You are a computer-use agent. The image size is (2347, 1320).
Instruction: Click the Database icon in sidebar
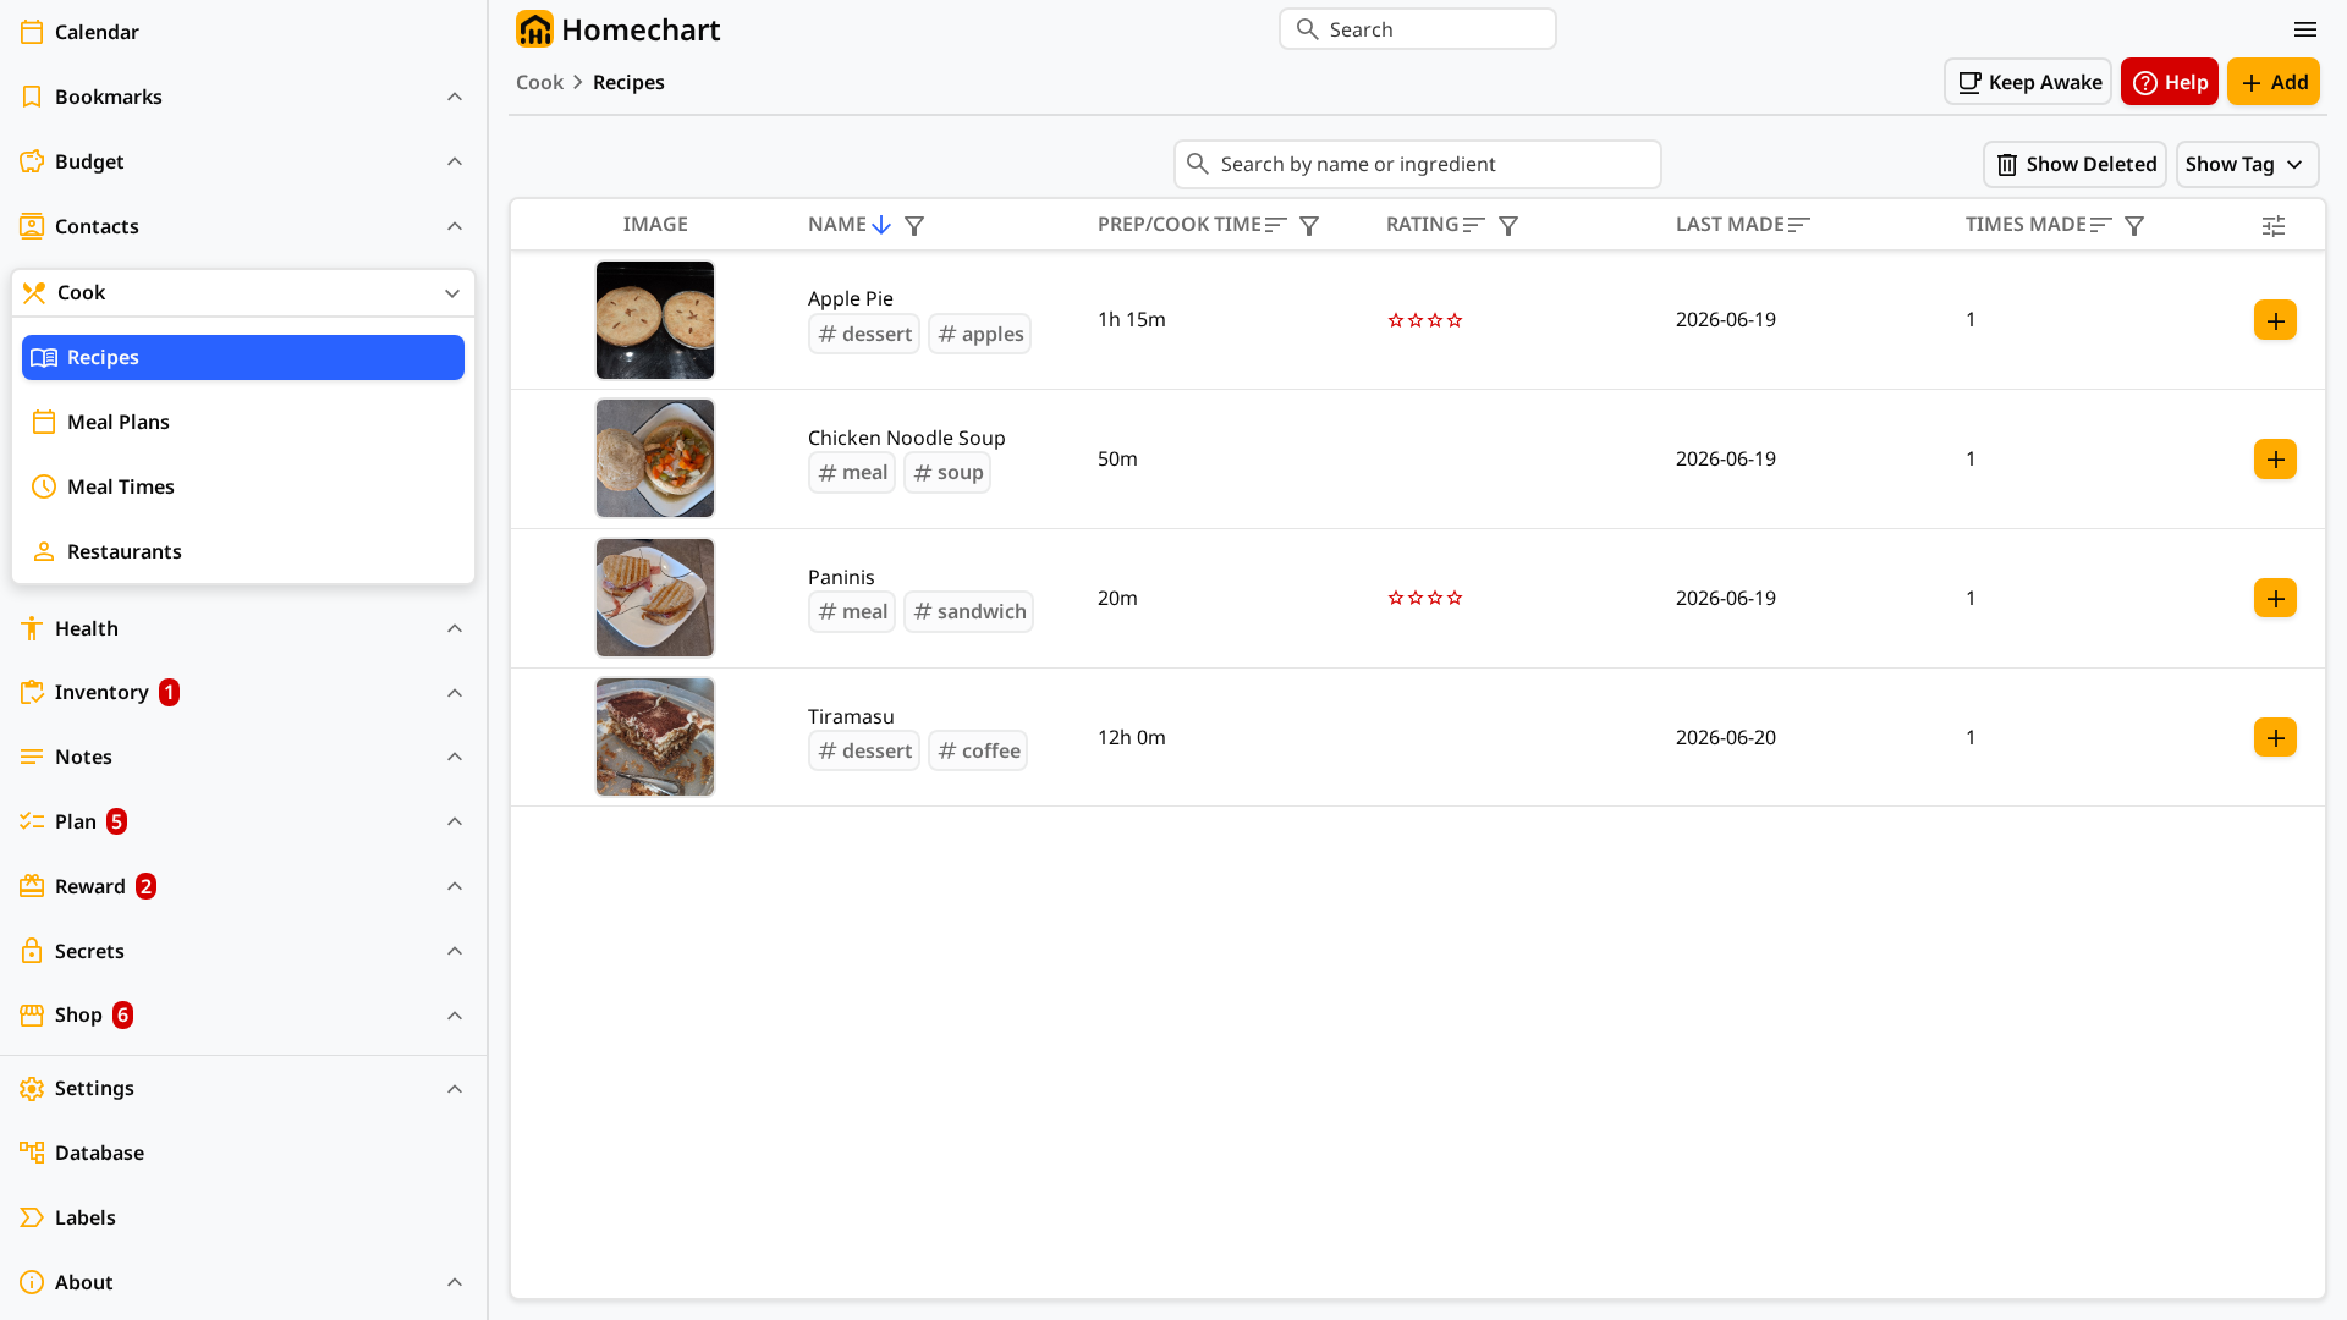point(32,1153)
